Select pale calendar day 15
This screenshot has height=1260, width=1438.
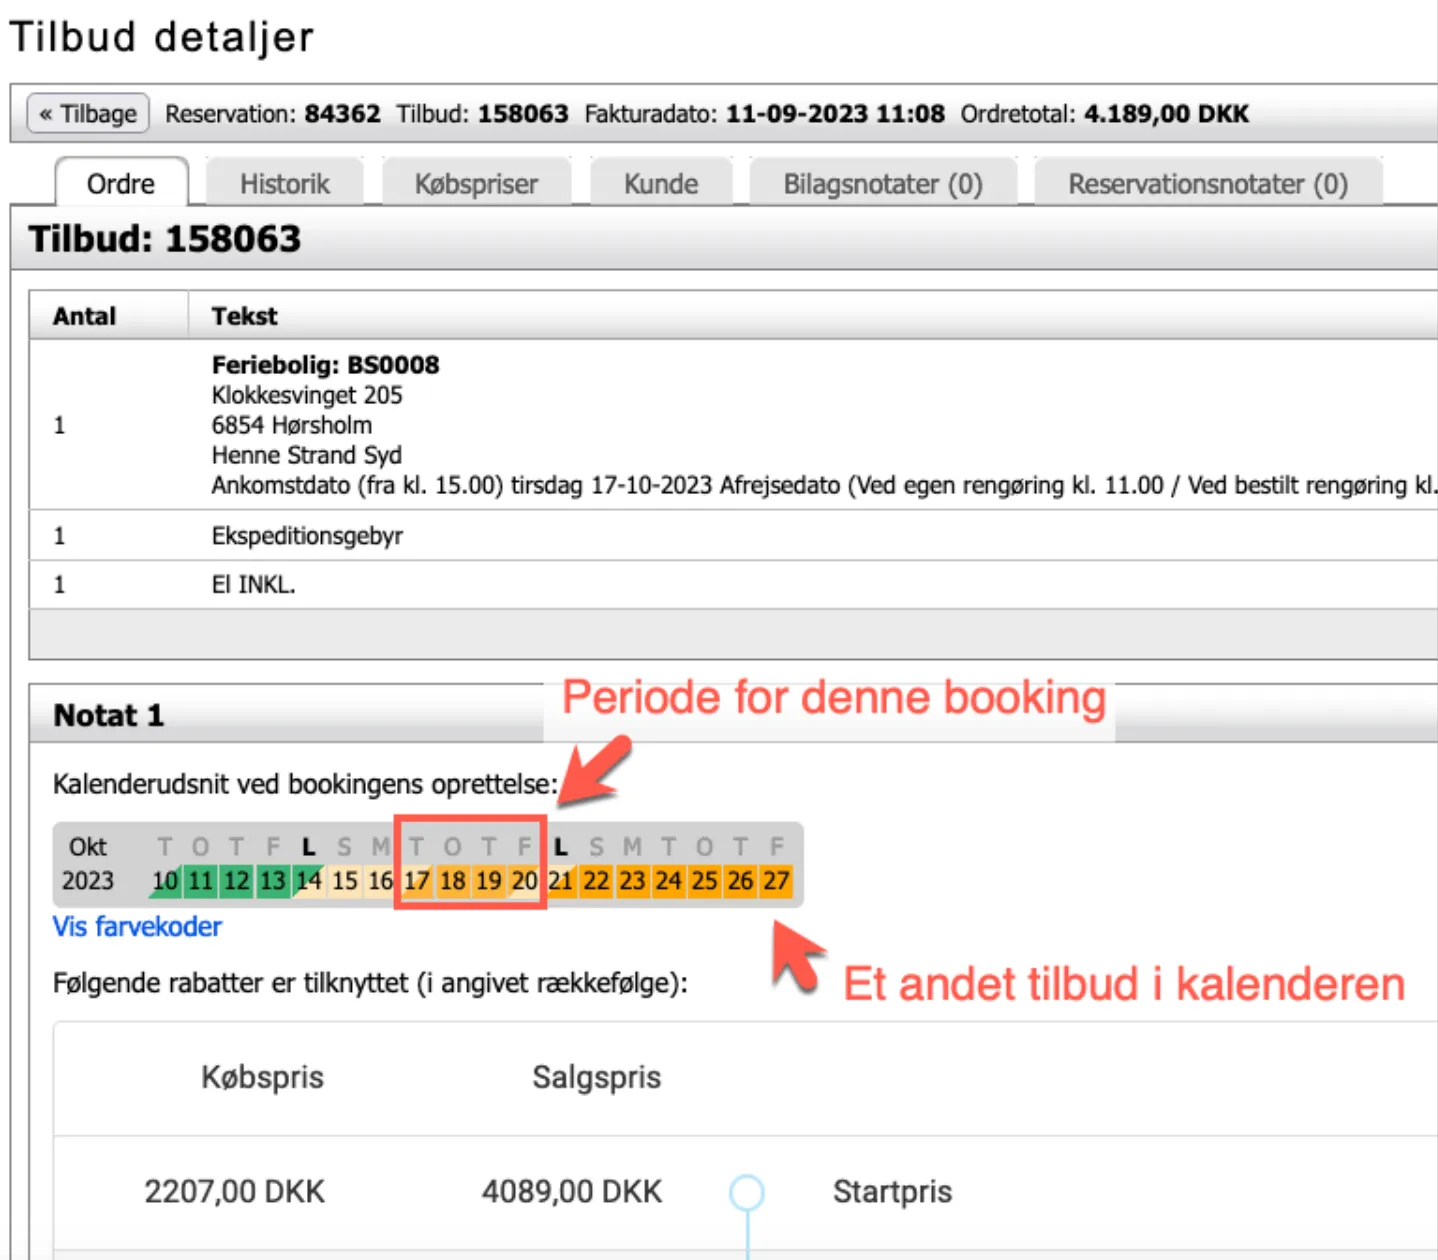(345, 881)
